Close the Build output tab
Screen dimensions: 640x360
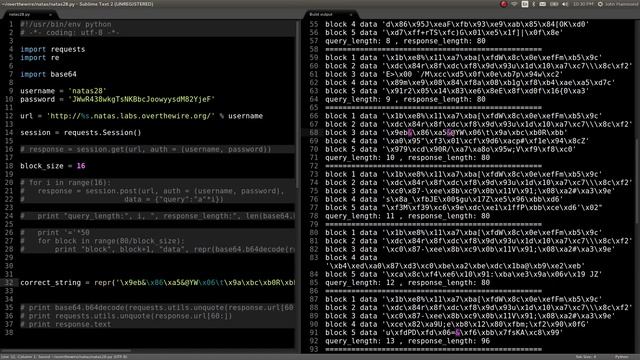click(x=350, y=14)
